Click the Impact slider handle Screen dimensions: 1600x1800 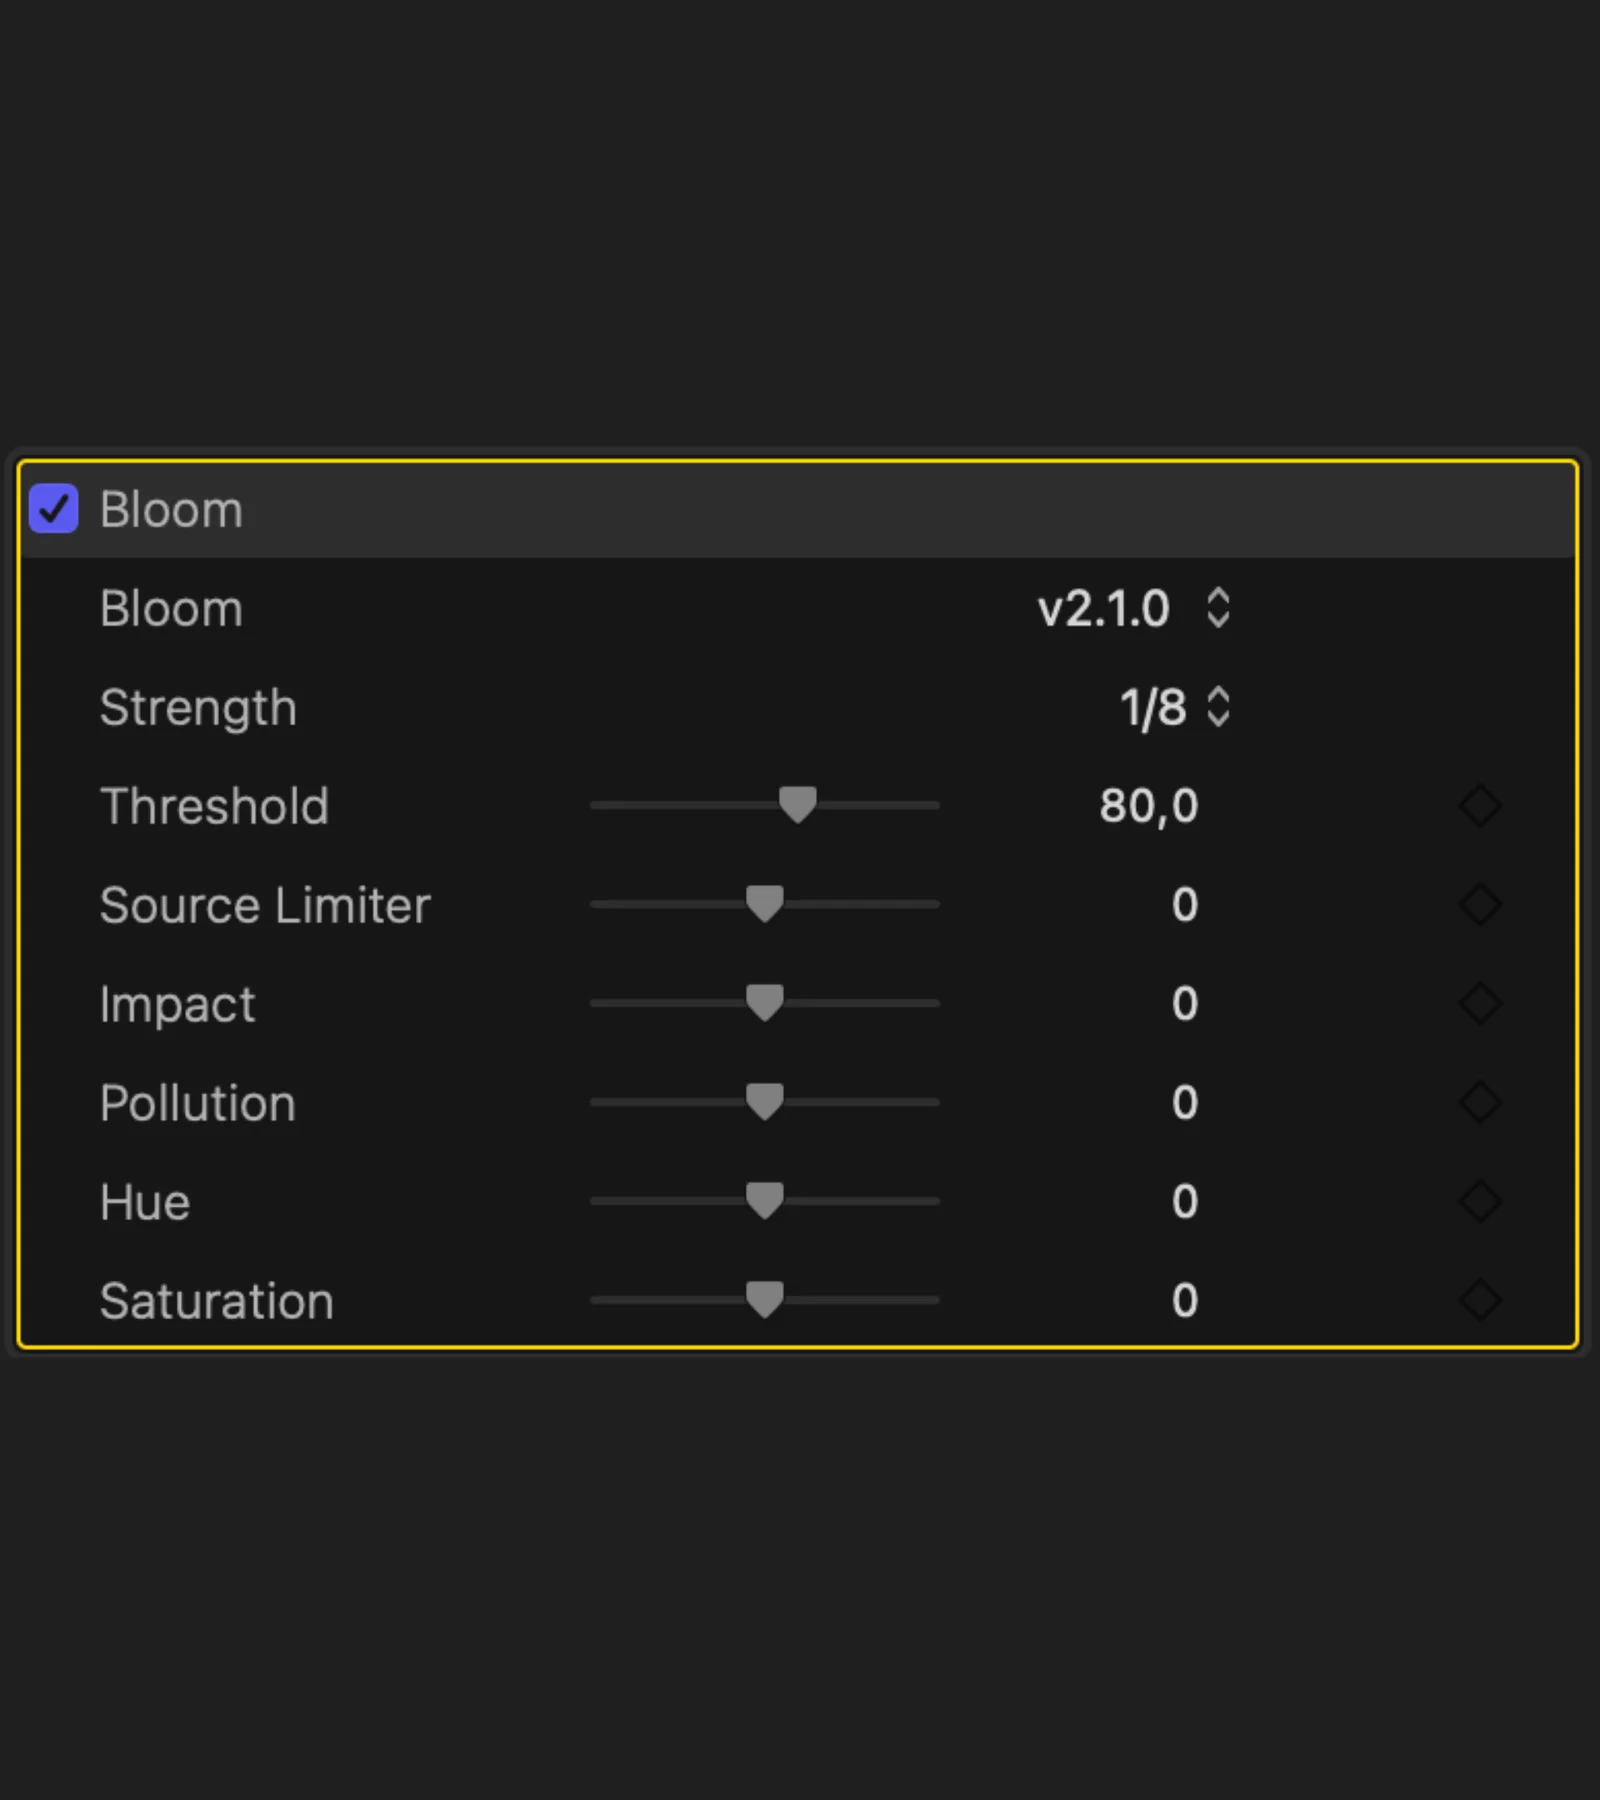[765, 1002]
